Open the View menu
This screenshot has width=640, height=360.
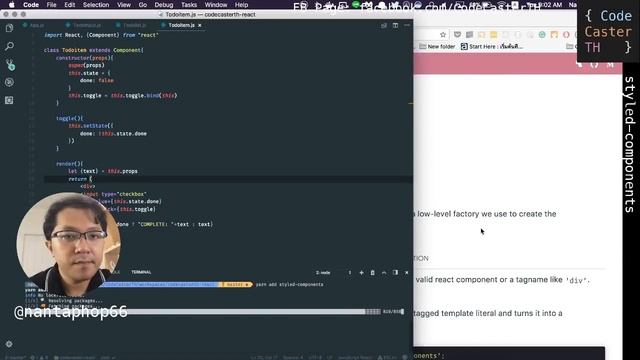[124, 5]
